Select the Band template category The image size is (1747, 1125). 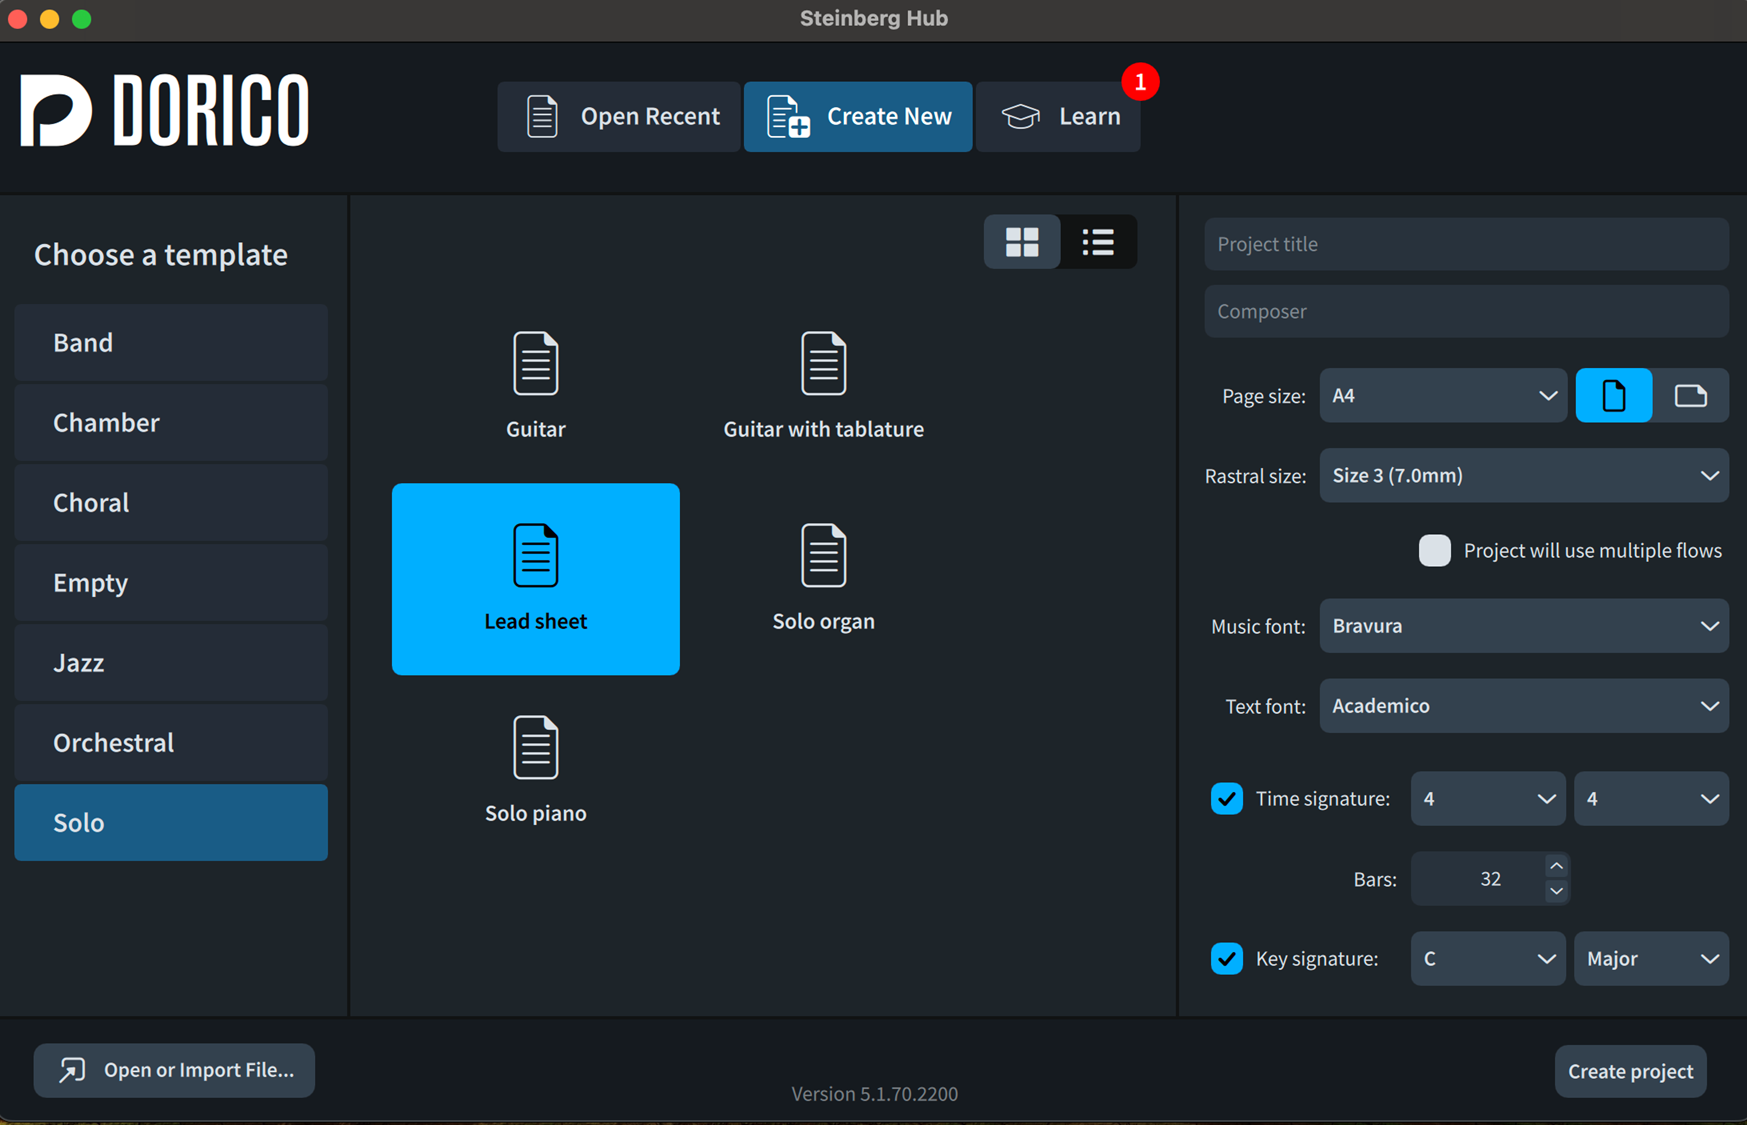pos(171,343)
